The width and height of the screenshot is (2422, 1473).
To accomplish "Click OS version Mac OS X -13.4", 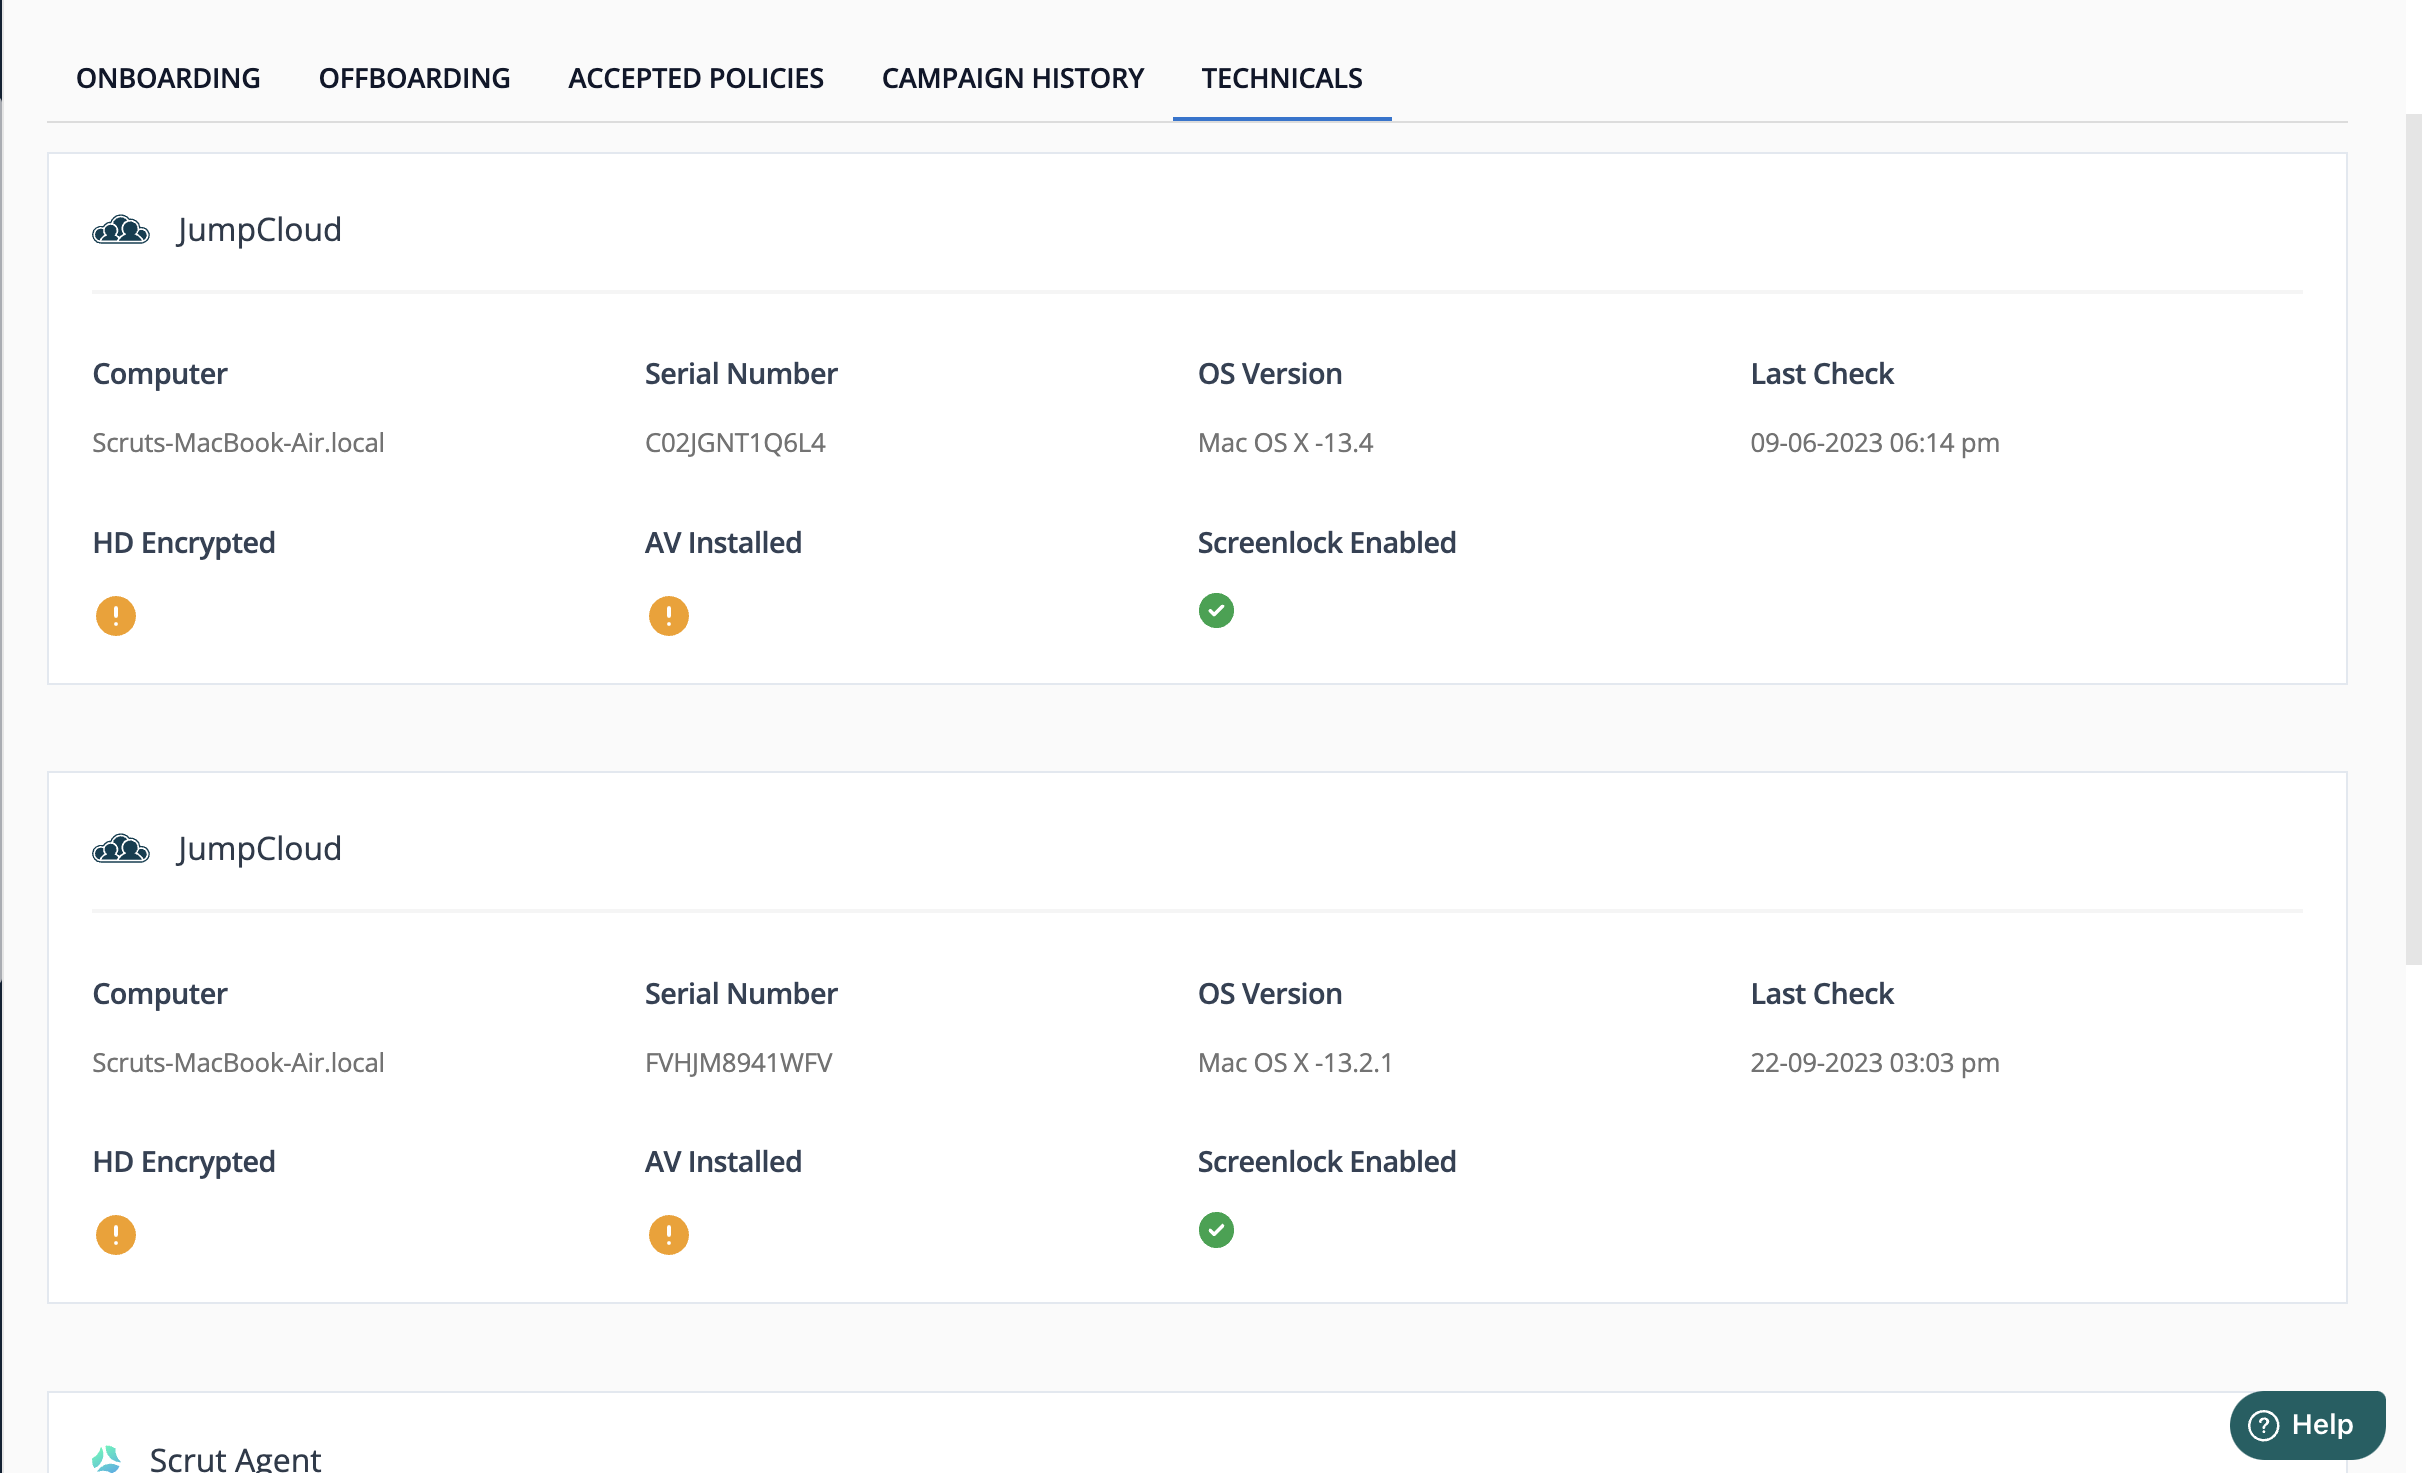I will click(1285, 443).
